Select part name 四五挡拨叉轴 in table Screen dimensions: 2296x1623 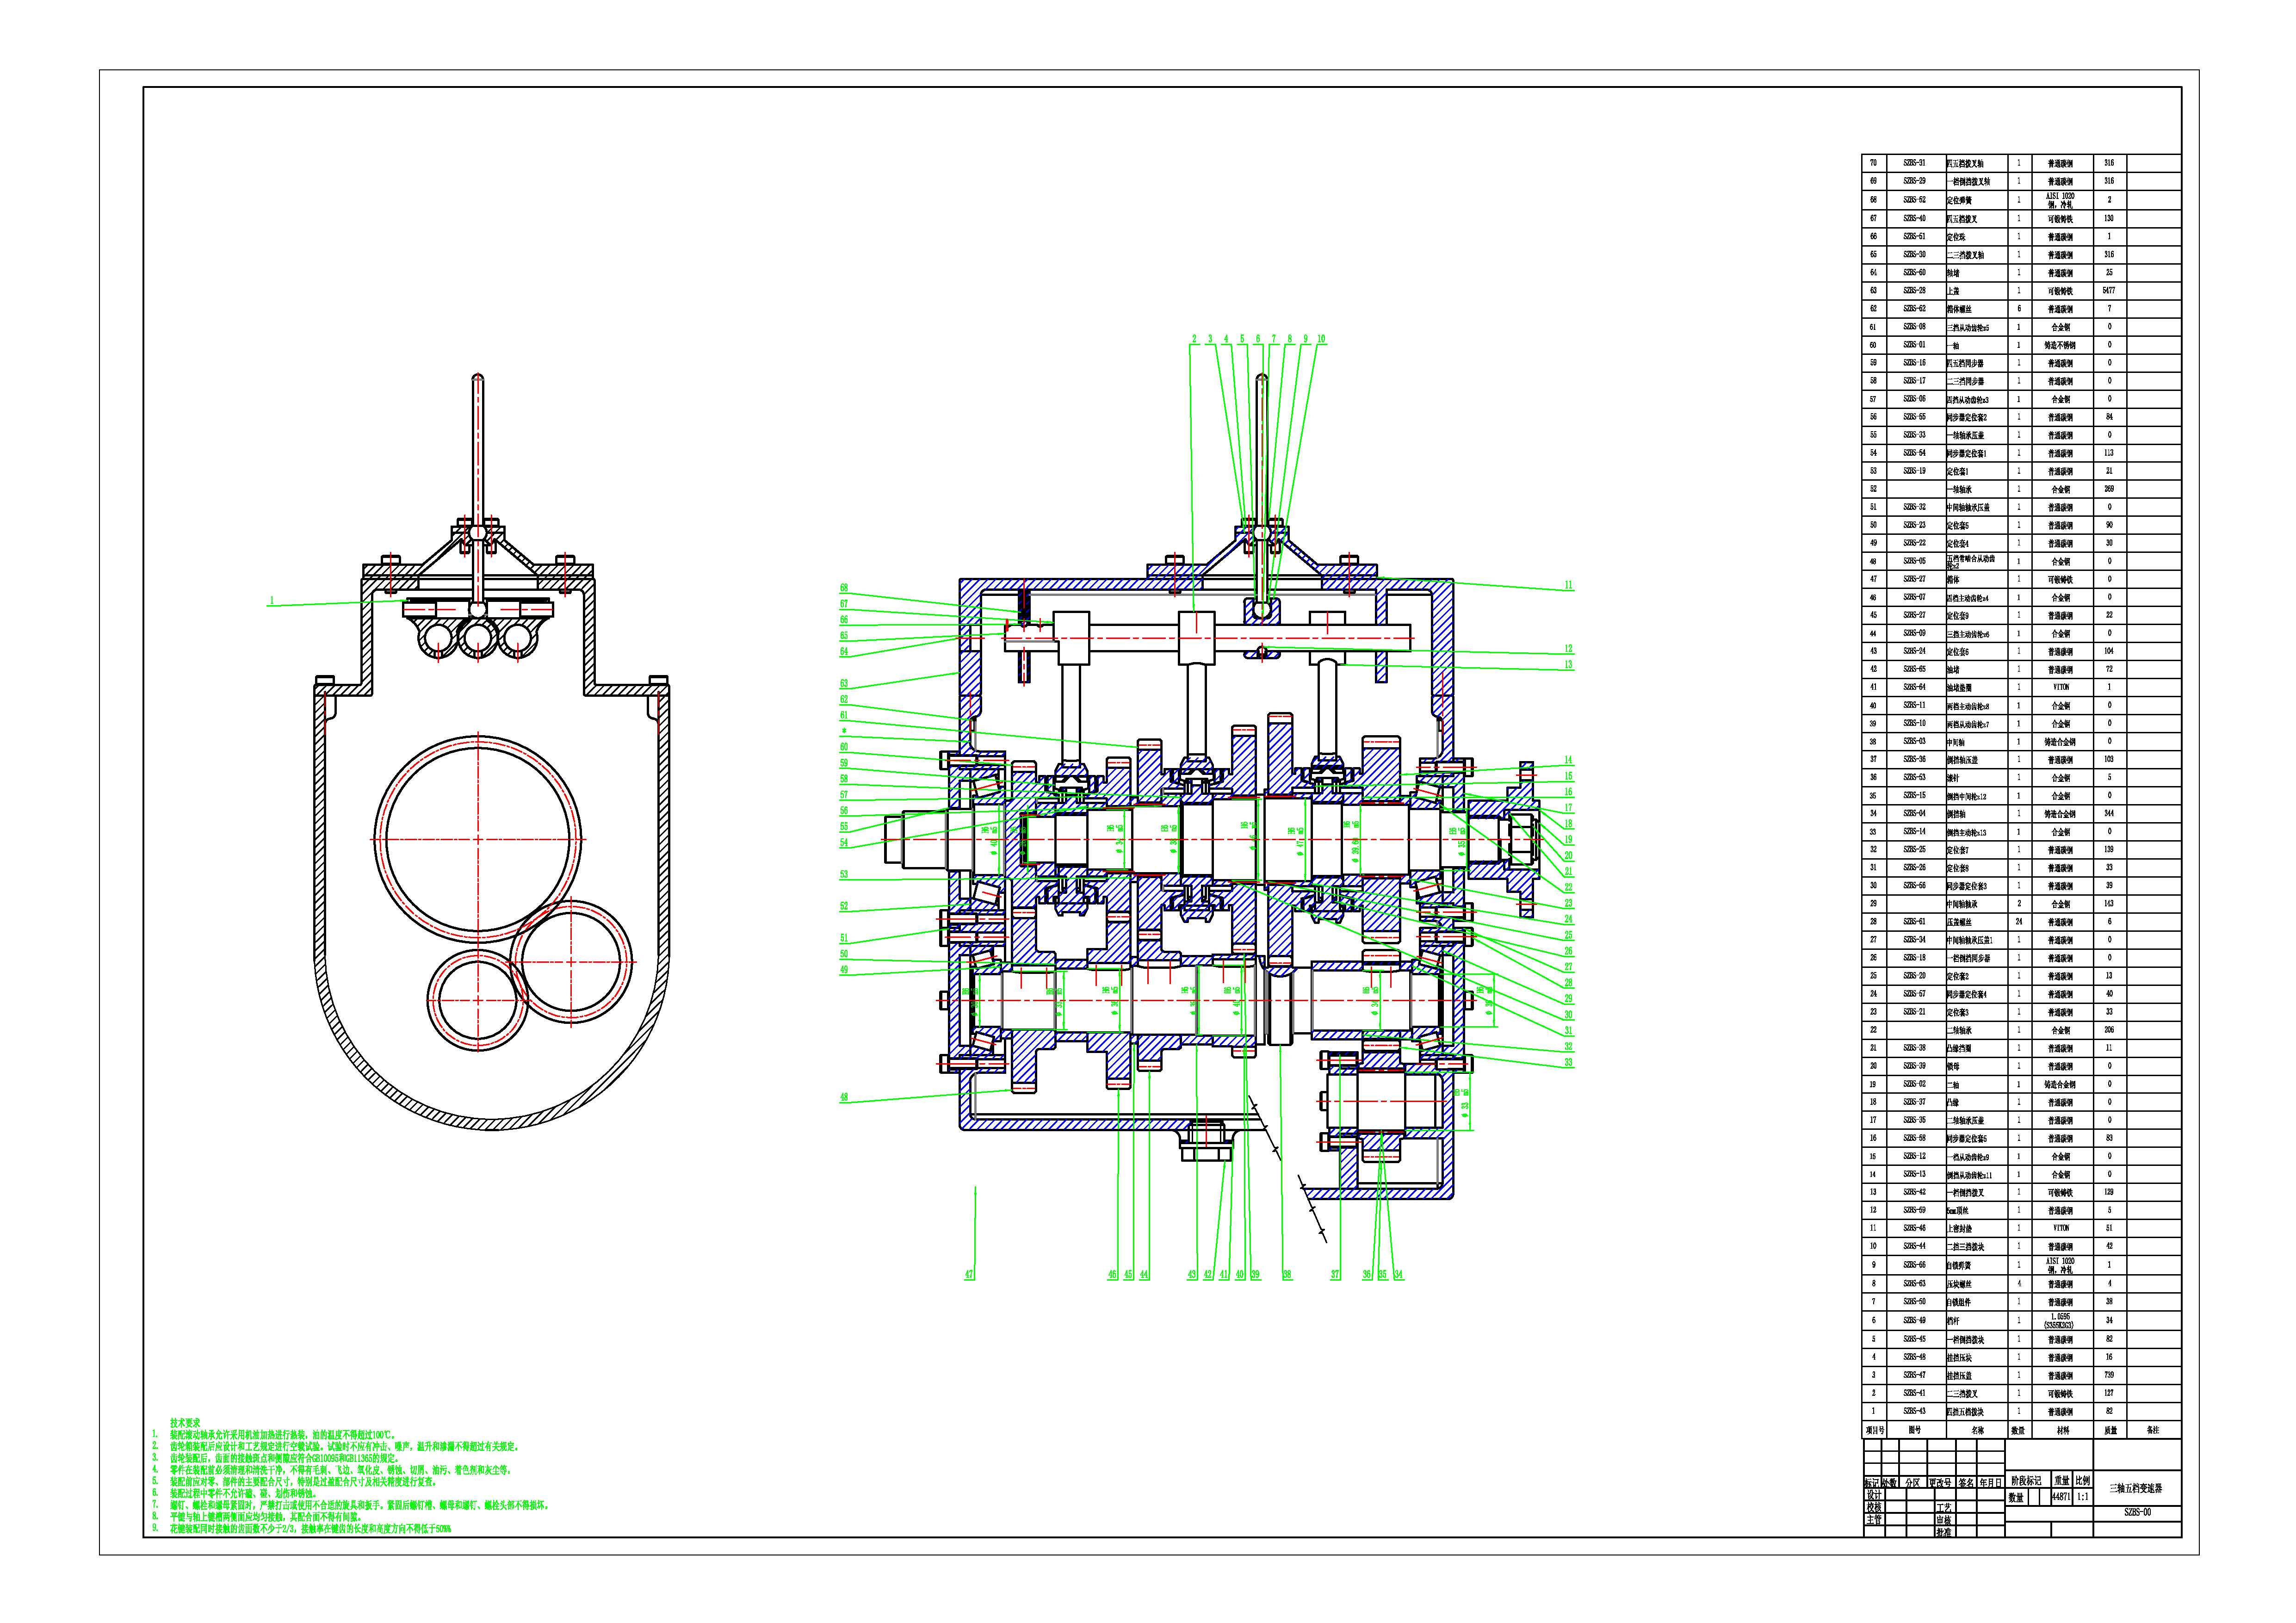pyautogui.click(x=1965, y=163)
